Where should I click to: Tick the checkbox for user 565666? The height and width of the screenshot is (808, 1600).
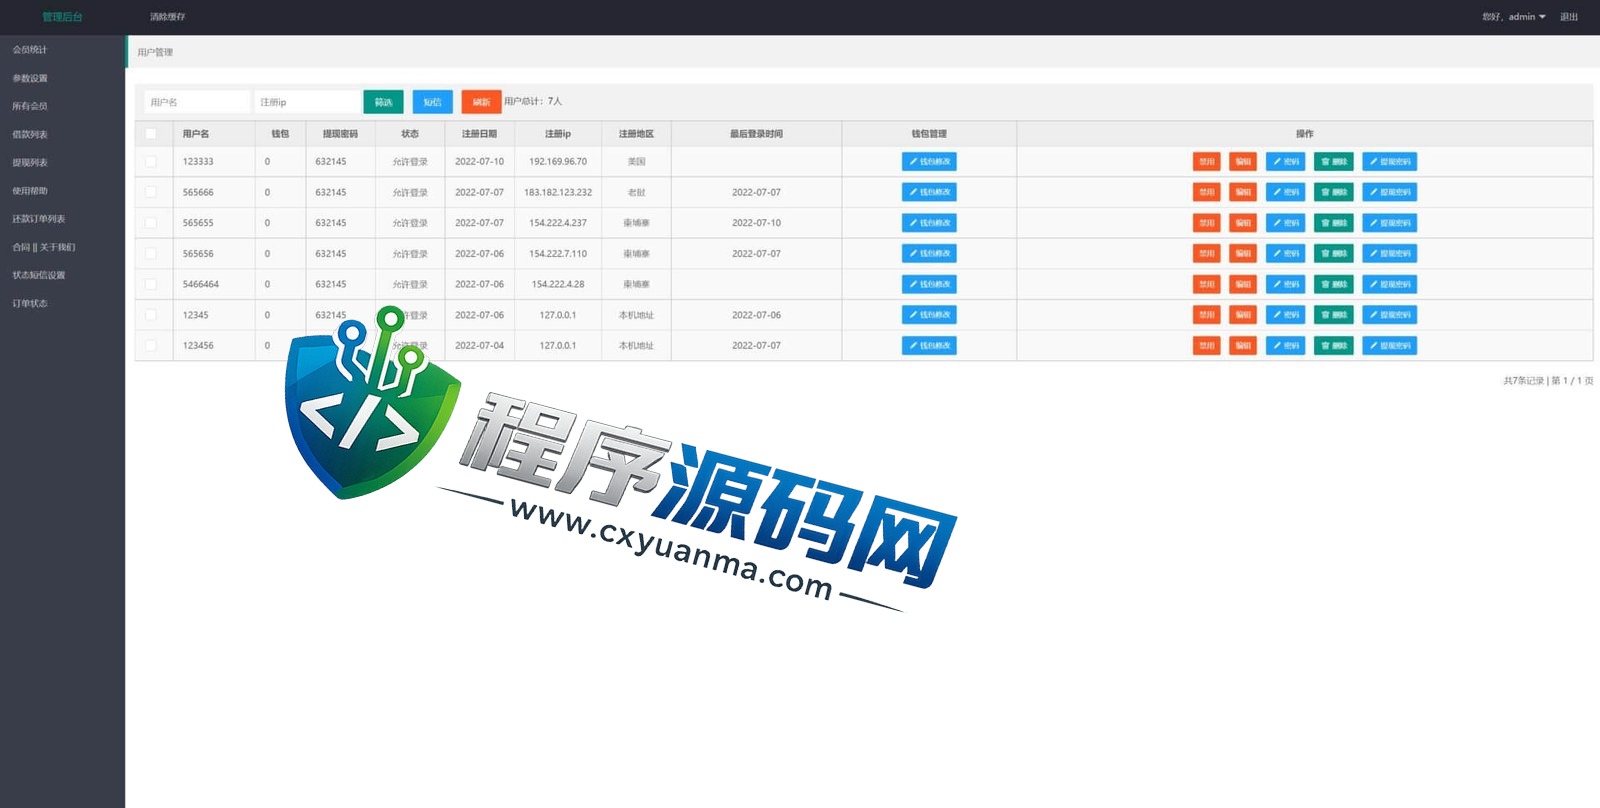point(151,192)
